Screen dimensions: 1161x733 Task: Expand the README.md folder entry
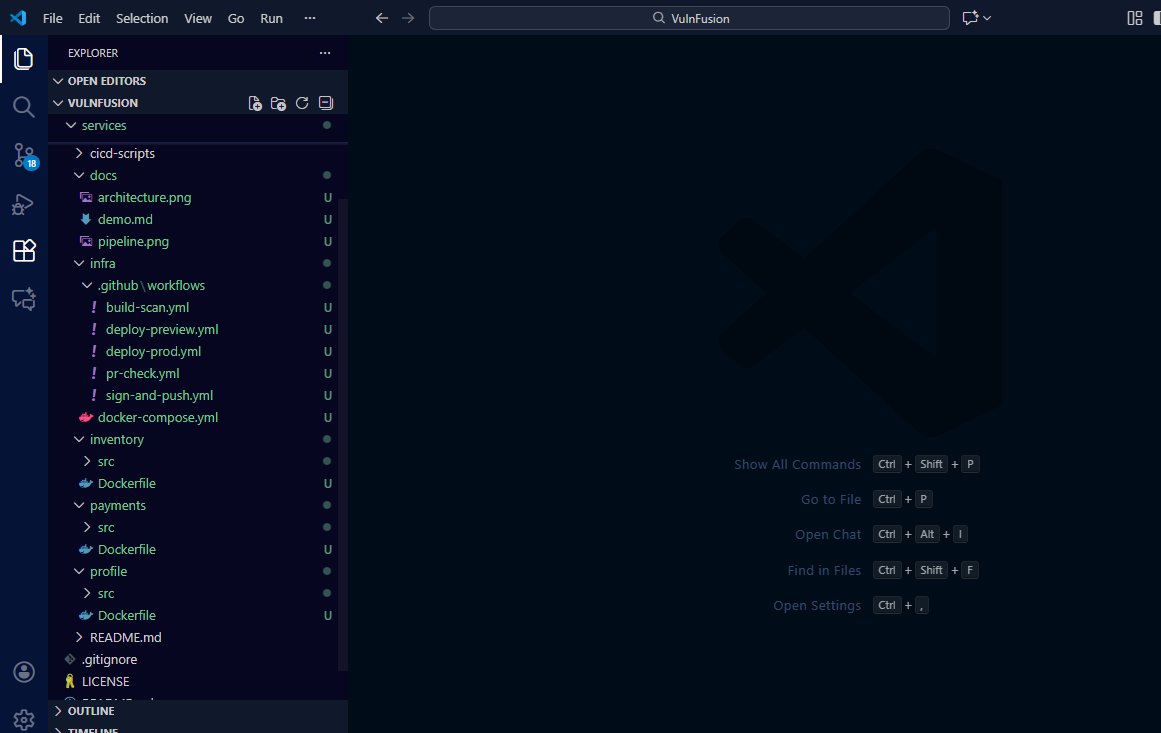(198, 637)
